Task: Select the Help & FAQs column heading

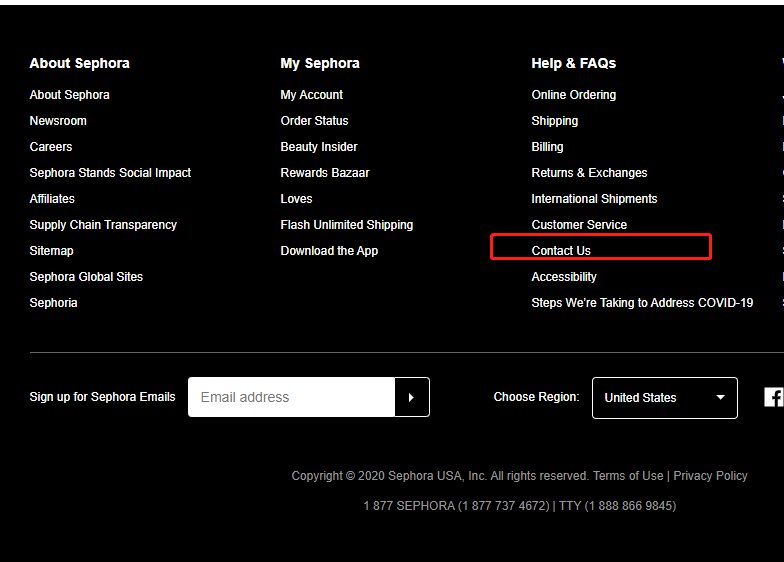Action: coord(574,63)
